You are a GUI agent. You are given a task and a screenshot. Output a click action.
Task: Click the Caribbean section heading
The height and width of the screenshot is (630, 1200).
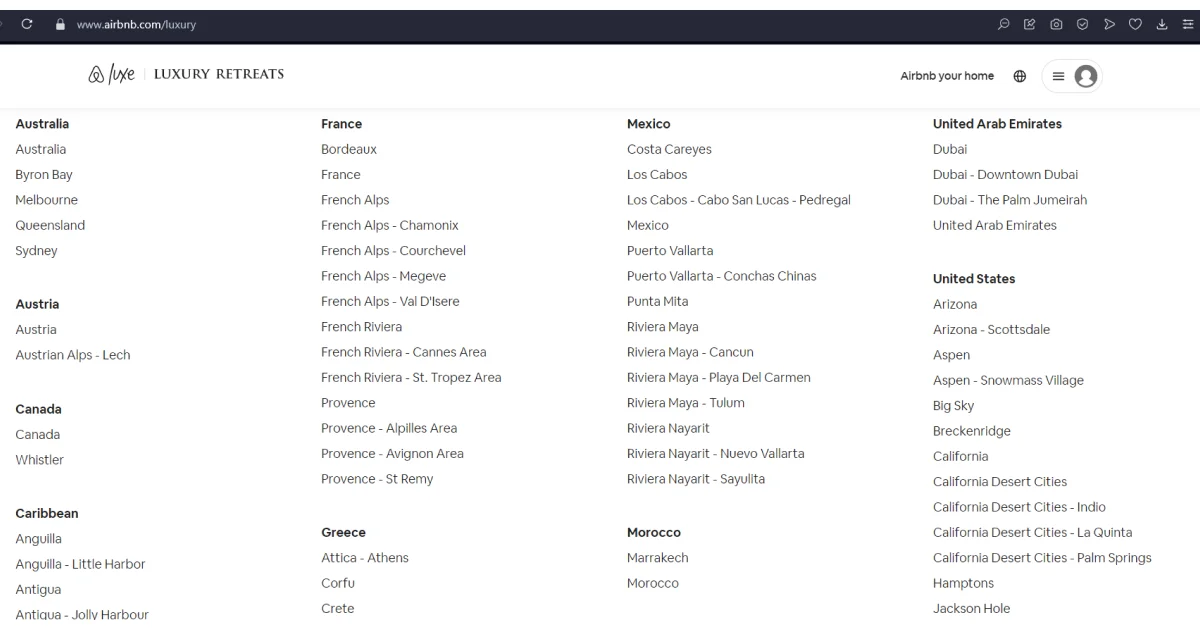coord(47,513)
